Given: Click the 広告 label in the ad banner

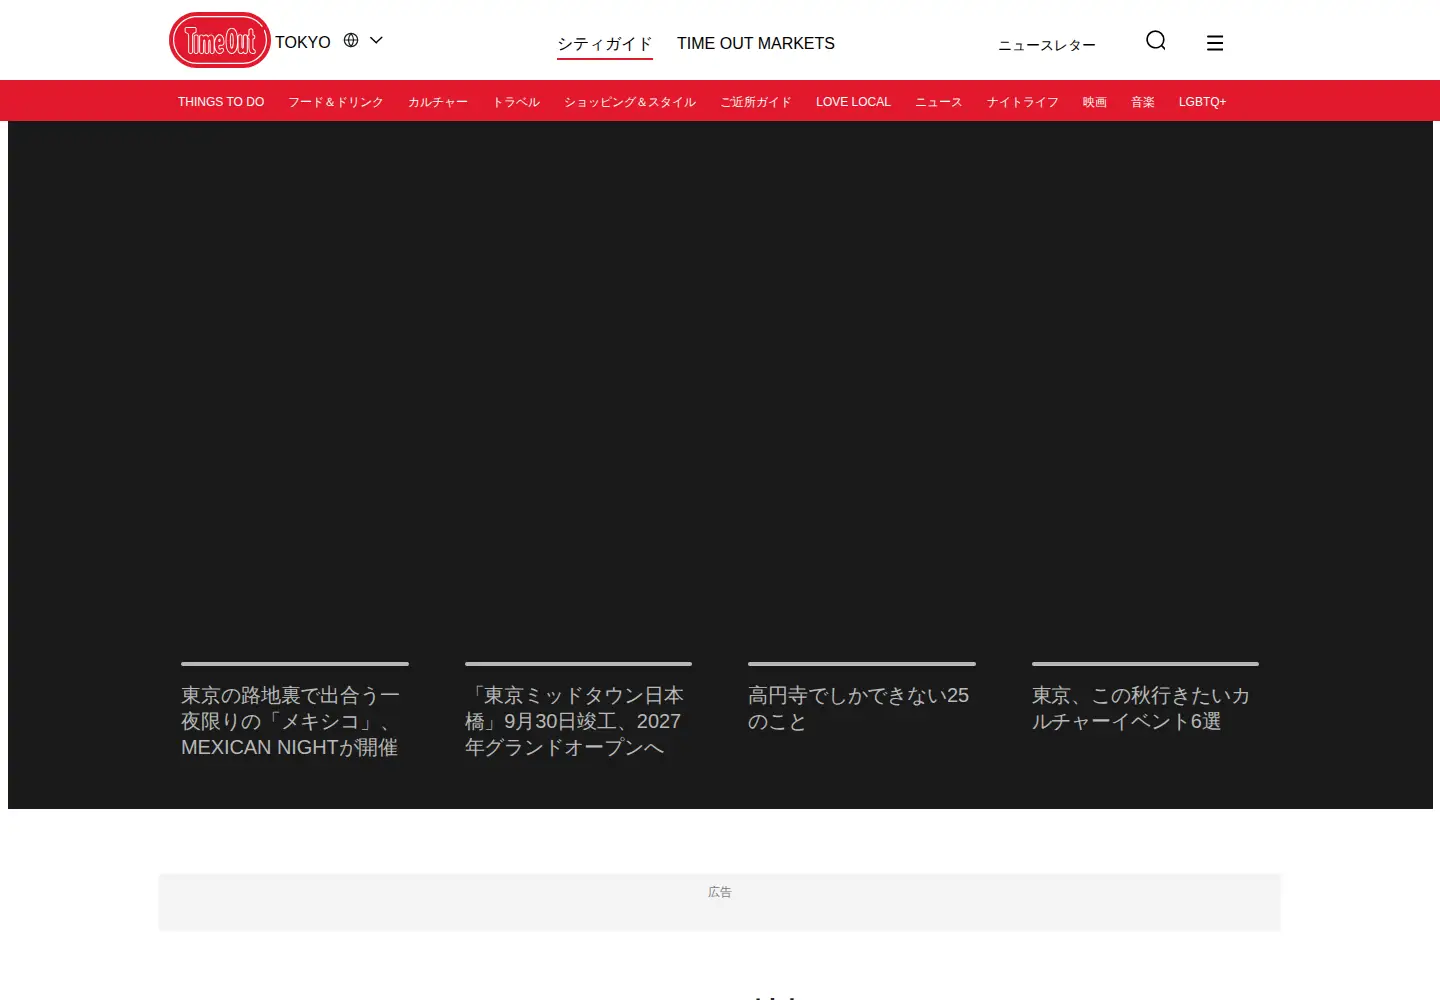Looking at the screenshot, I should tap(720, 892).
